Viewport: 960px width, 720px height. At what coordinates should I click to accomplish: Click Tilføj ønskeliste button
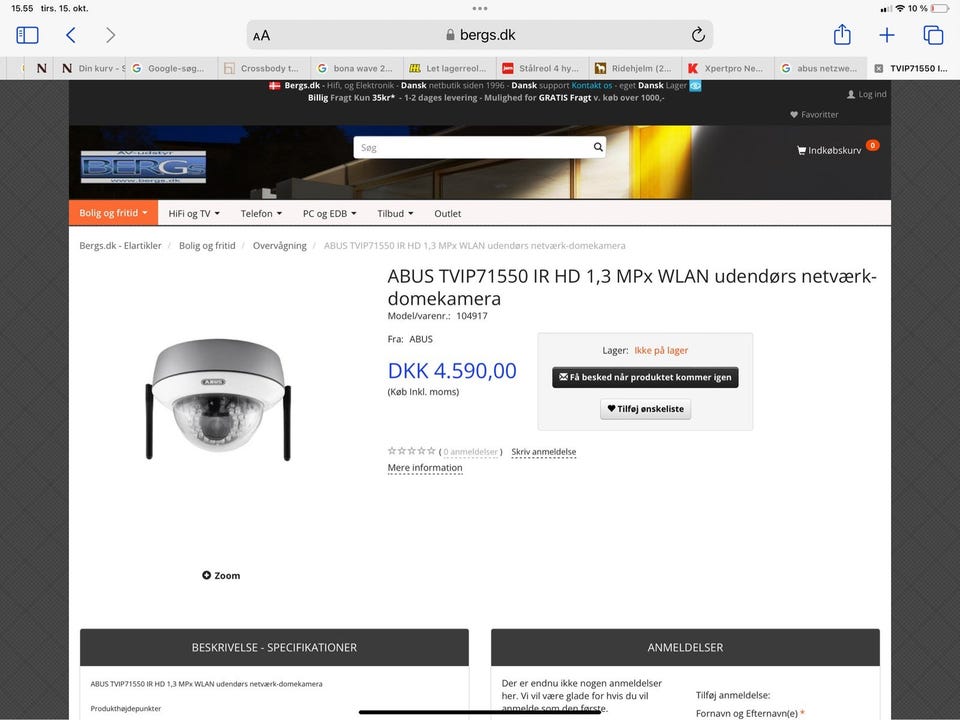[645, 409]
